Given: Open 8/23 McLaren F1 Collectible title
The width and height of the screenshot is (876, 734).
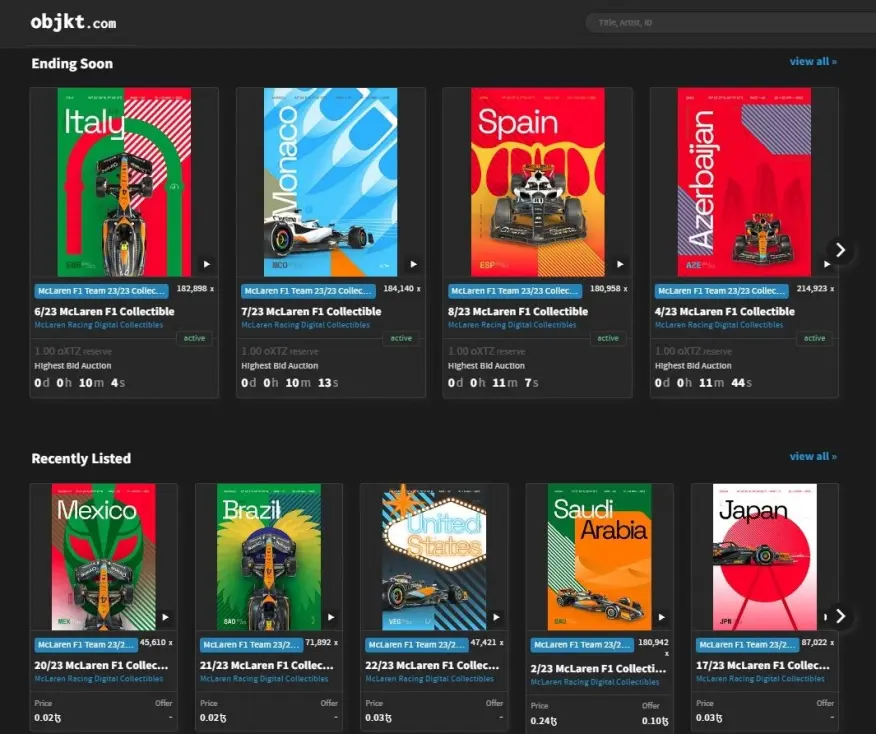Looking at the screenshot, I should (518, 311).
